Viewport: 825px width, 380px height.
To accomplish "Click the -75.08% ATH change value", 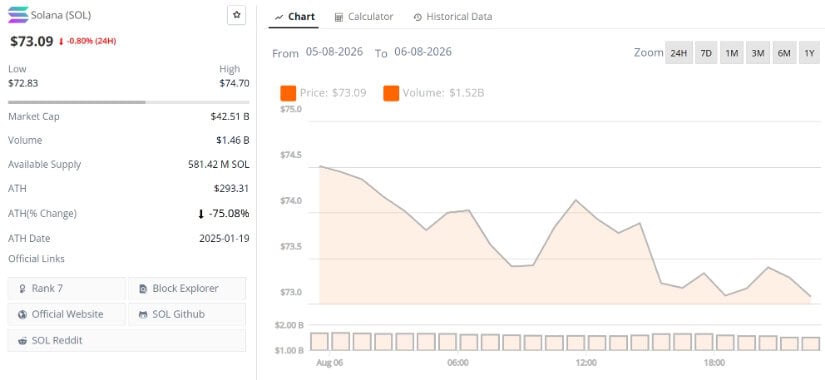I will pos(229,214).
